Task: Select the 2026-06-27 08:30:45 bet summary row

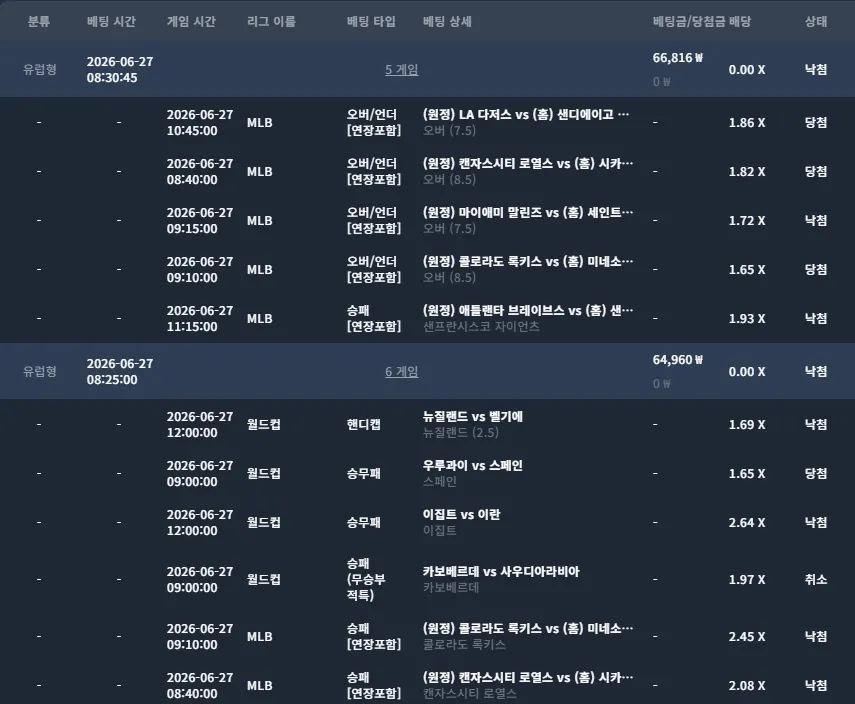Action: point(428,69)
